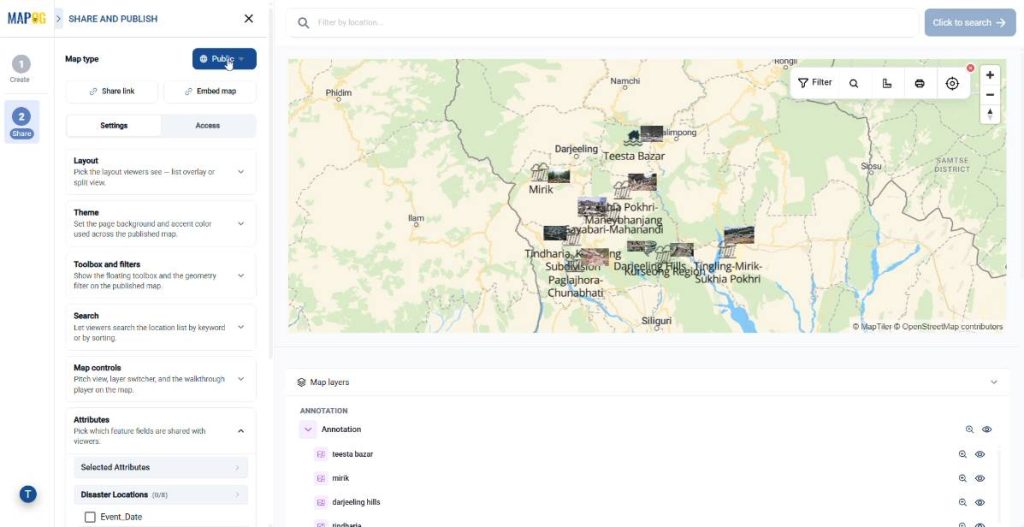The image size is (1024, 527).
Task: Click the Embed map button
Action: pyautogui.click(x=210, y=91)
